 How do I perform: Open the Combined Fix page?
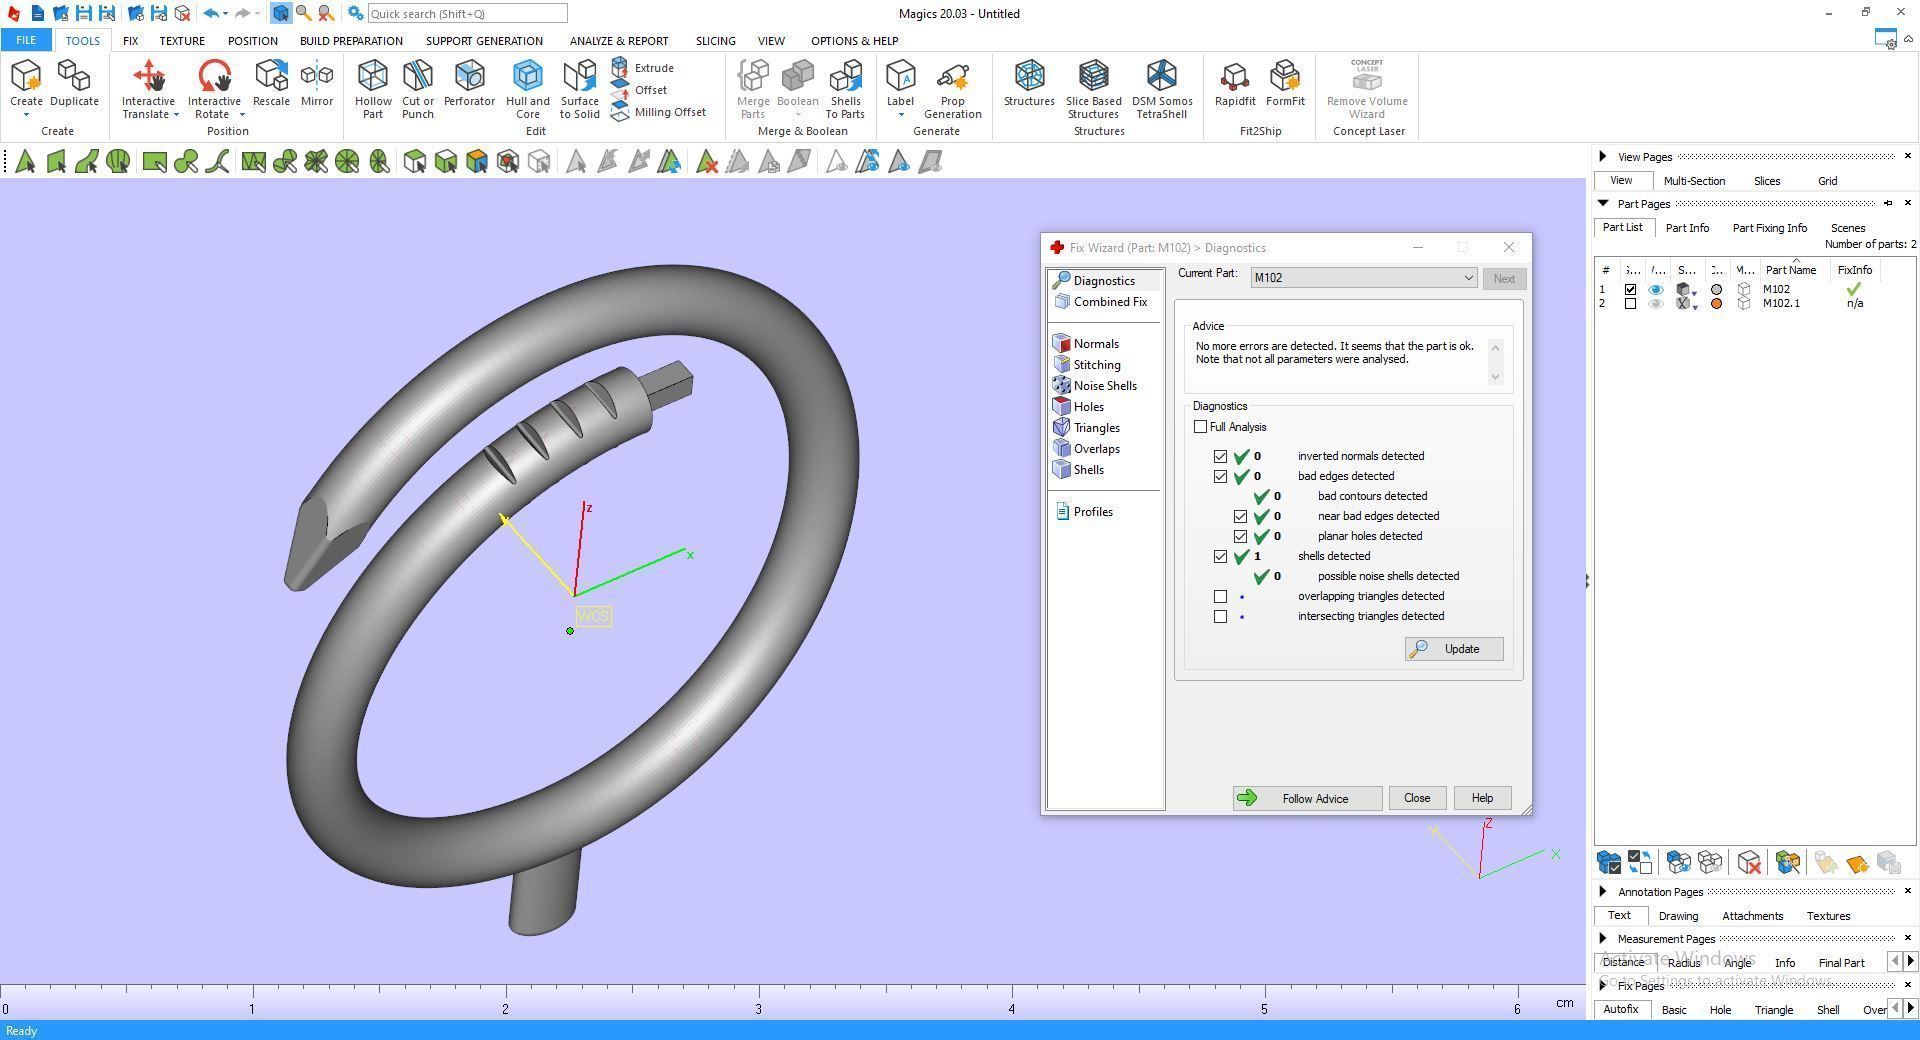pyautogui.click(x=1101, y=302)
